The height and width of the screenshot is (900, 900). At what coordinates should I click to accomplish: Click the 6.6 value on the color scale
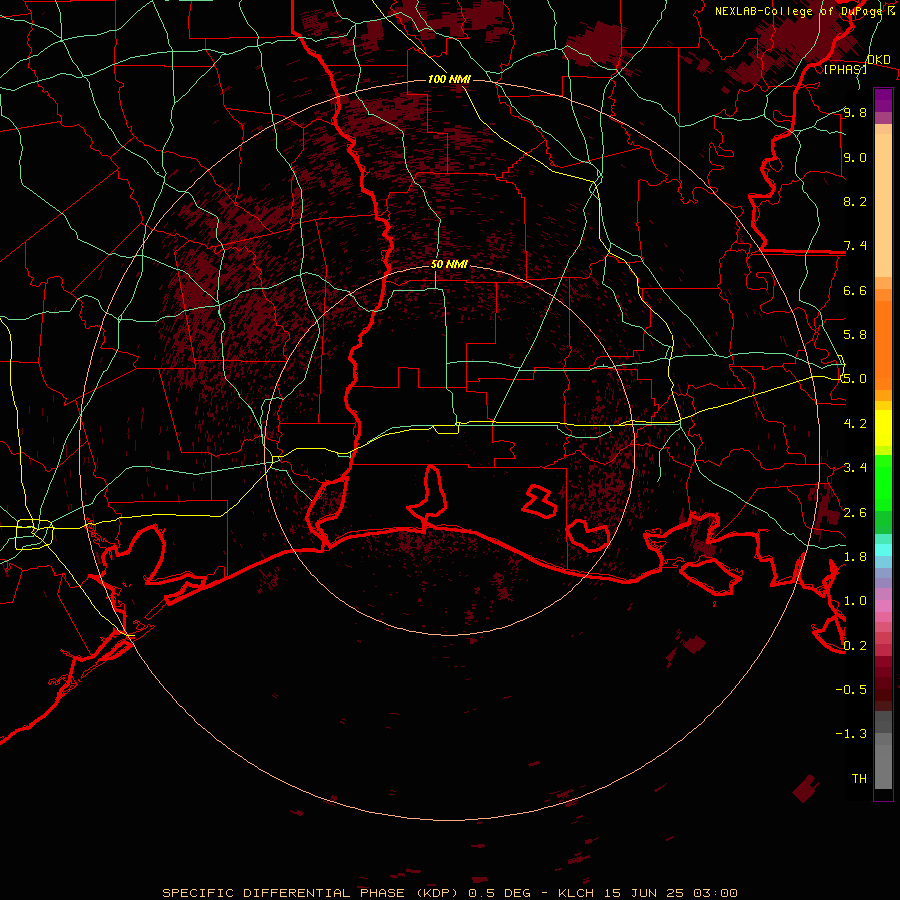[x=855, y=290]
